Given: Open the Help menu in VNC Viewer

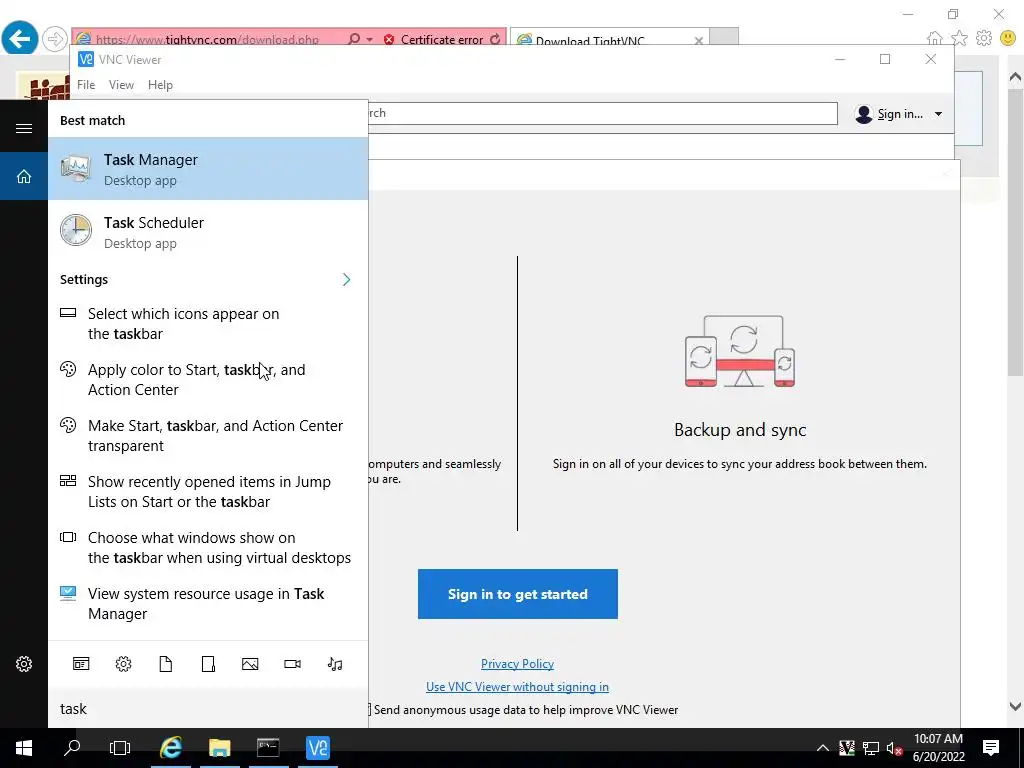Looking at the screenshot, I should click(160, 85).
